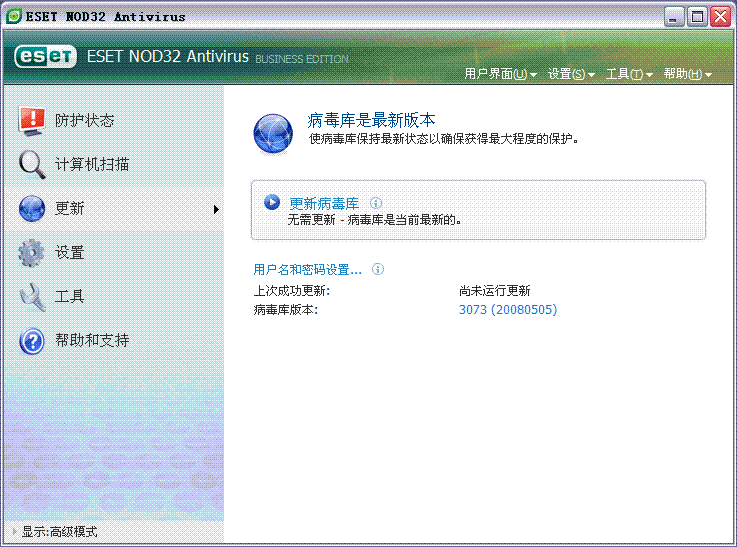Open the top 设置(S) dropdown menu
This screenshot has width=737, height=547.
coord(571,74)
